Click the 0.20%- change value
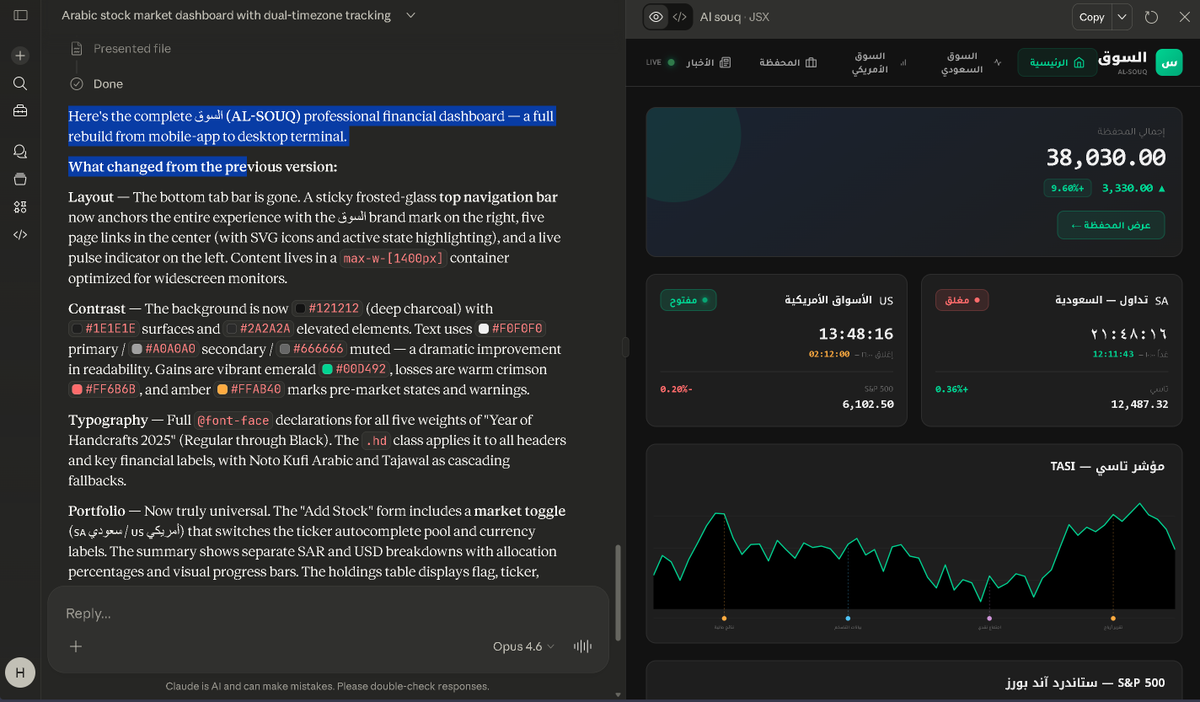Viewport: 1200px width, 702px height. pyautogui.click(x=677, y=388)
